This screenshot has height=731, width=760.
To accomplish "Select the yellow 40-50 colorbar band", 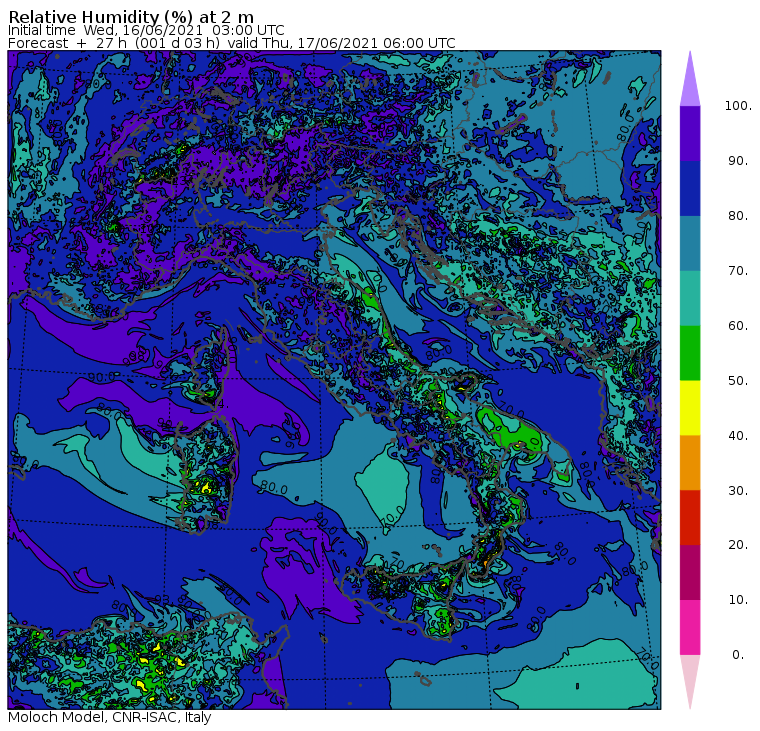I will (690, 408).
